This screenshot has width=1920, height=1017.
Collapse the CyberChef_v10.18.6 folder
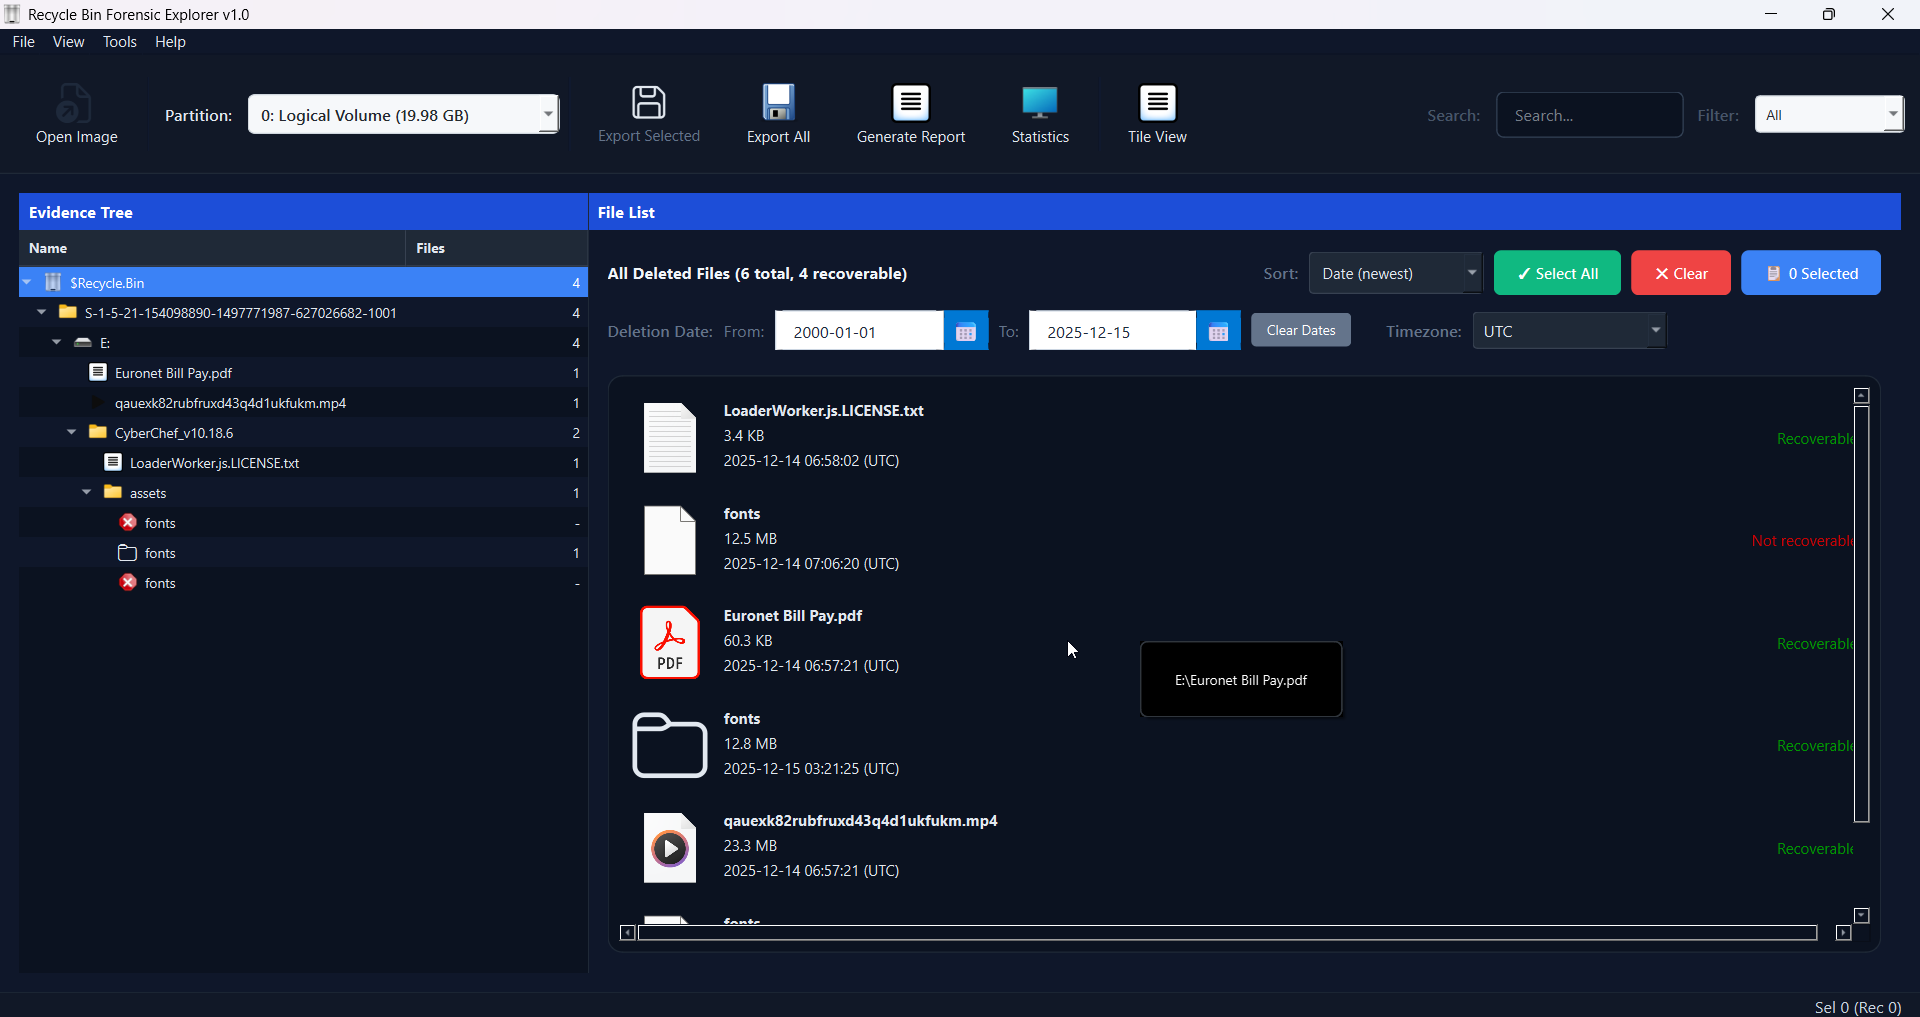[x=70, y=432]
